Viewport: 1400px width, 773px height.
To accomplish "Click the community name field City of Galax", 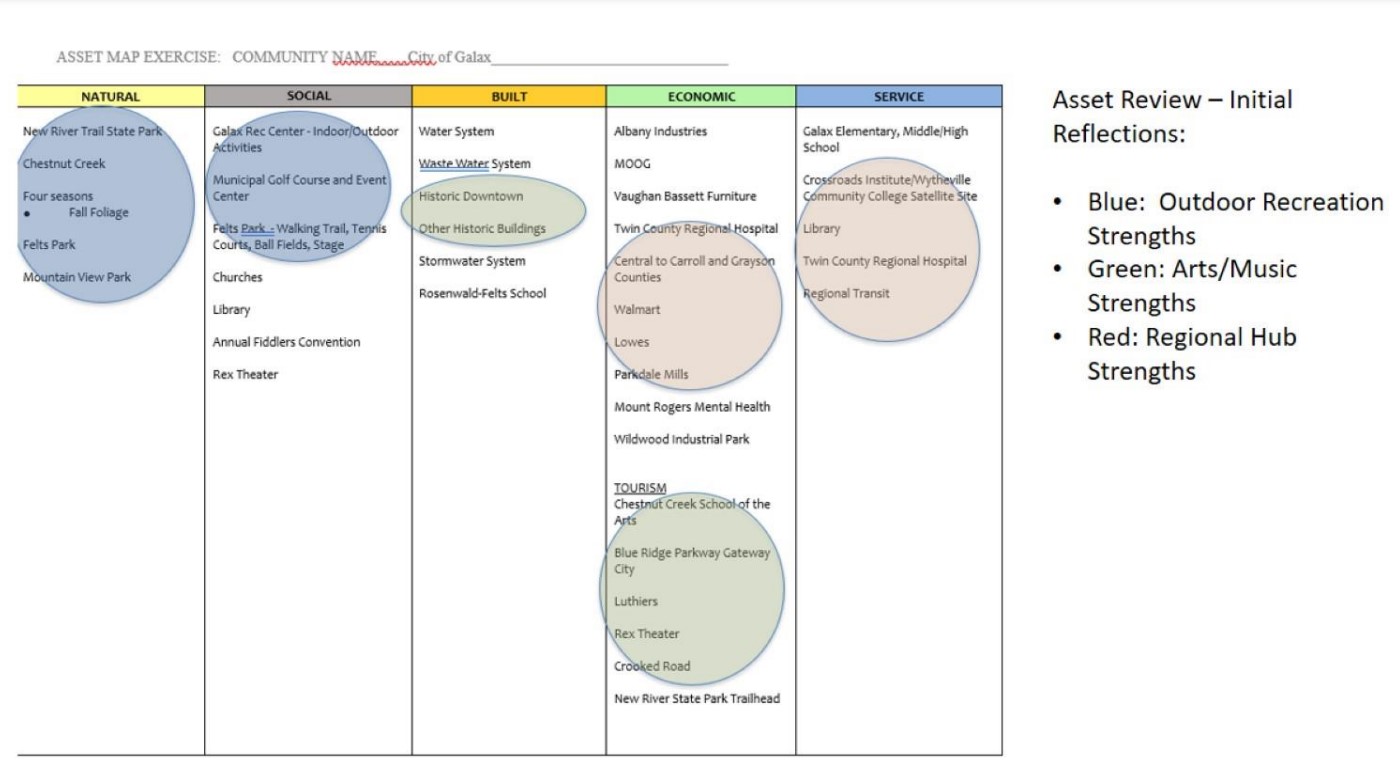I will click(x=450, y=57).
